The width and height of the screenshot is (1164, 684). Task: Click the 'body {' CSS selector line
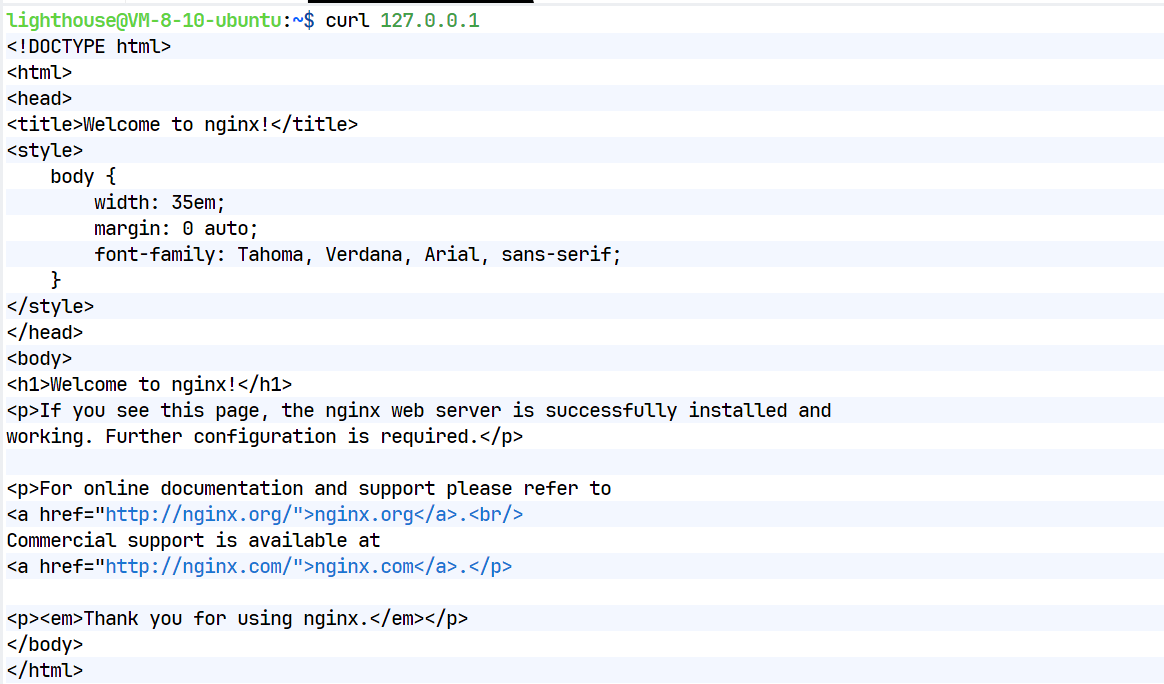(x=83, y=177)
